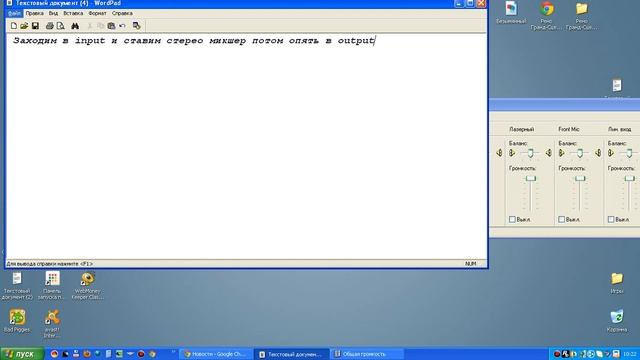Adjust the Лин. вход balance slider

click(629, 153)
